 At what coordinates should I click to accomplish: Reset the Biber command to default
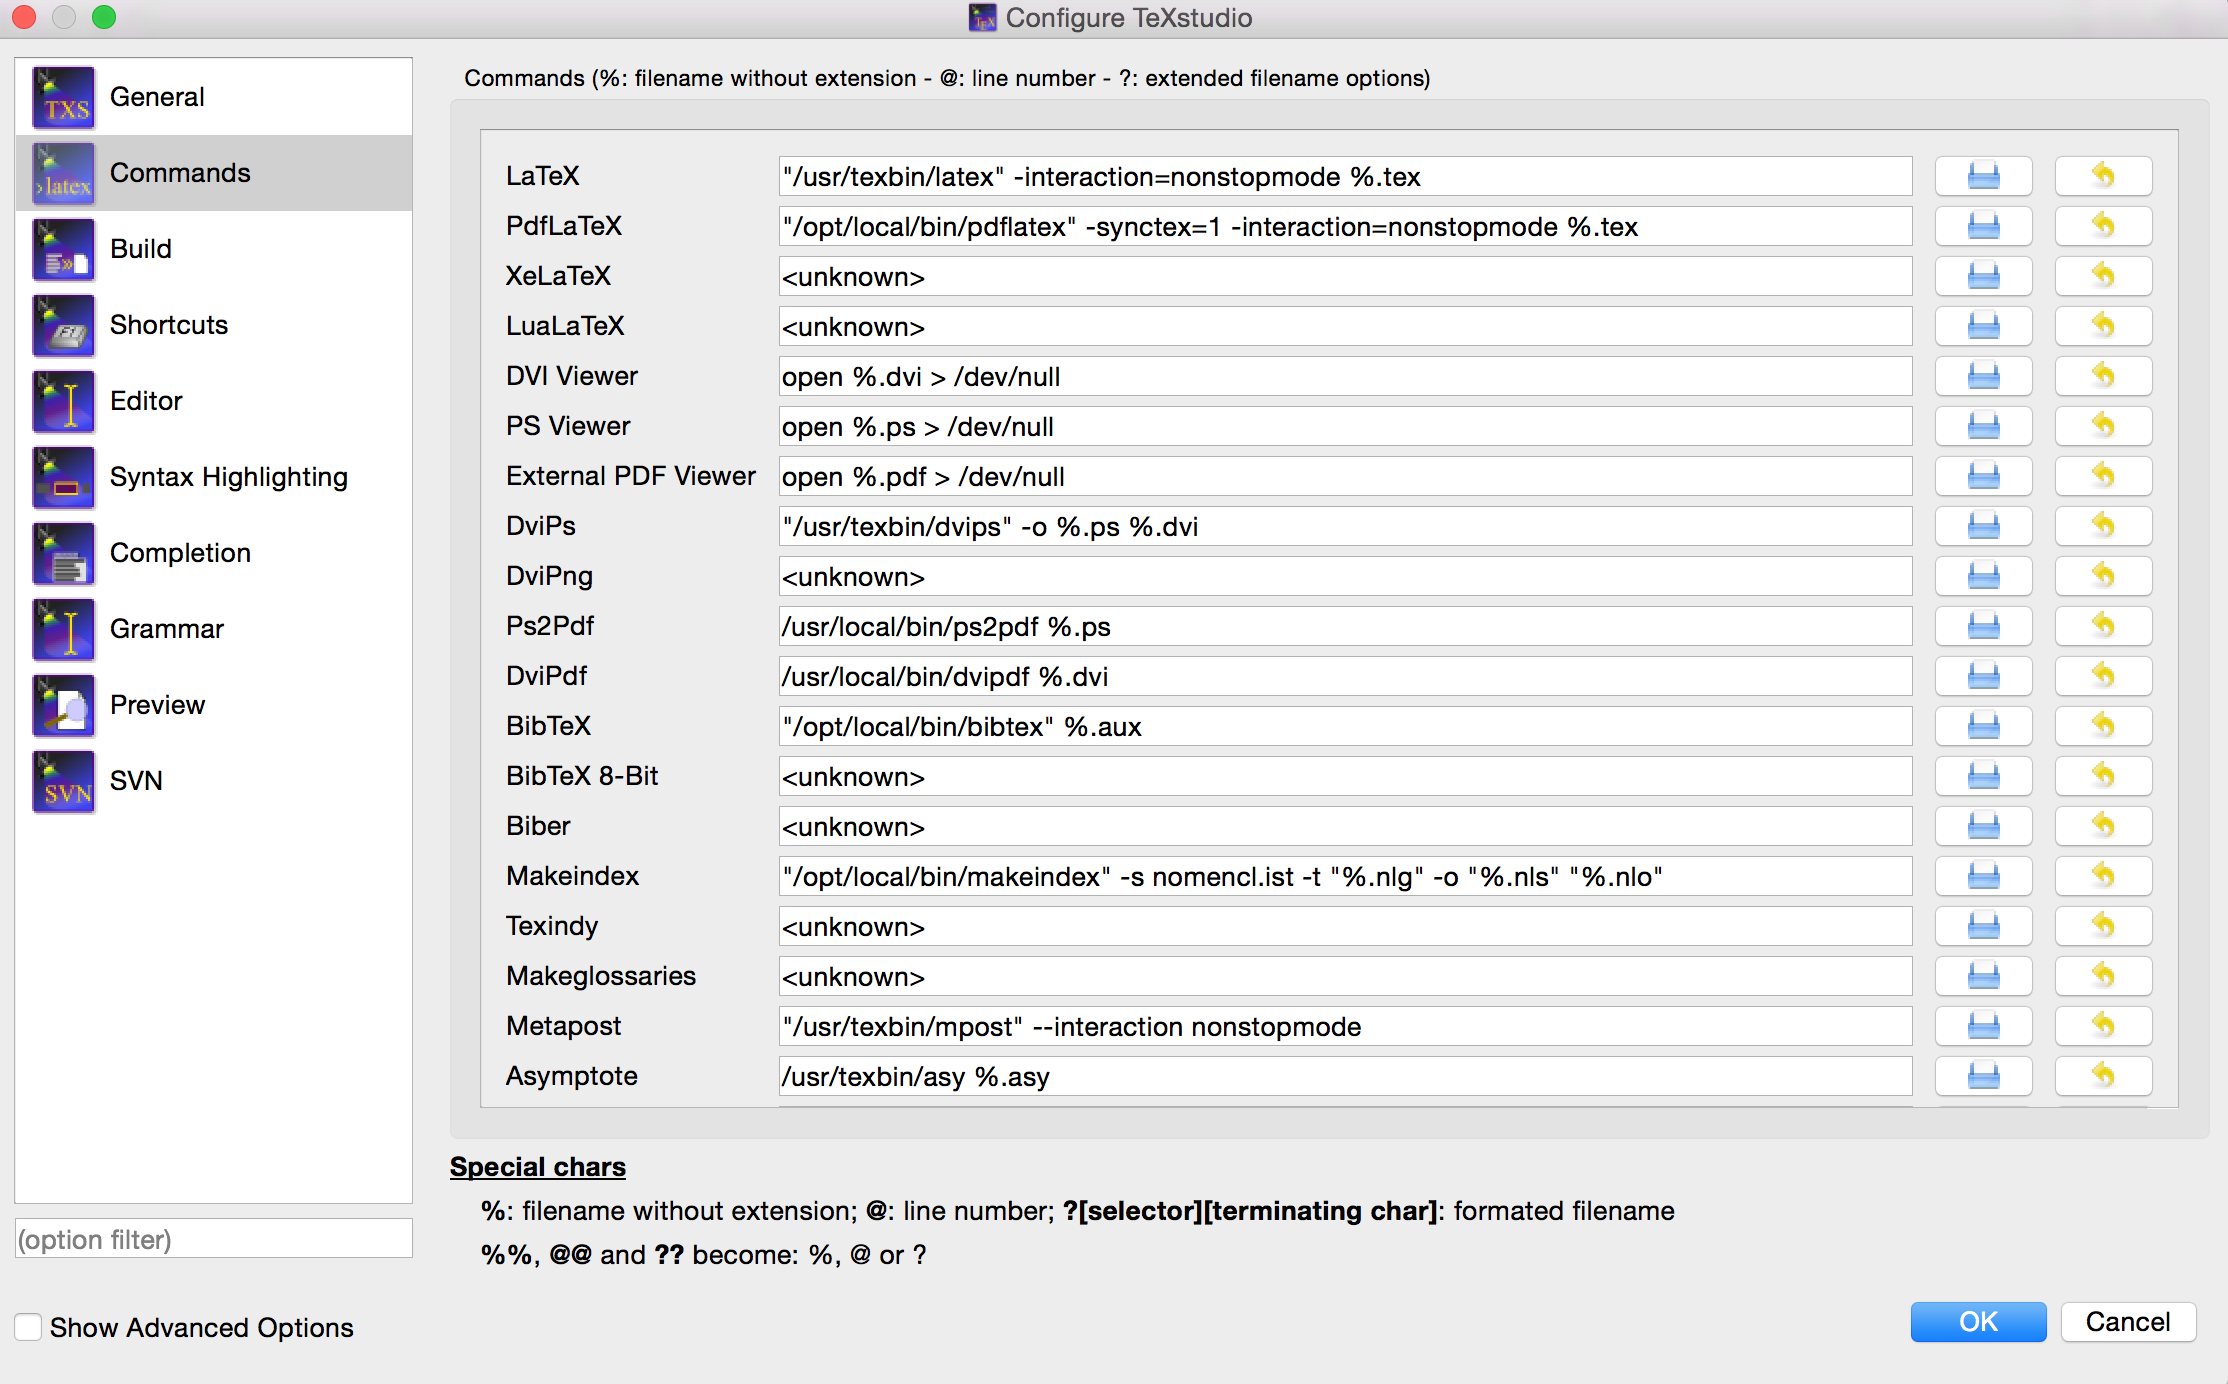[2103, 826]
